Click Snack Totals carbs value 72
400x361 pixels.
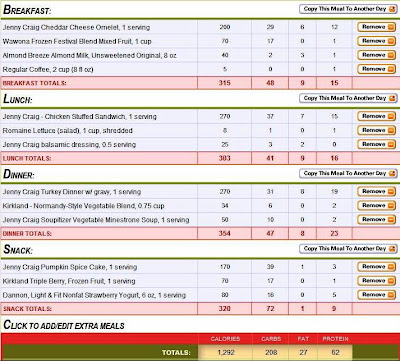[x=270, y=309]
